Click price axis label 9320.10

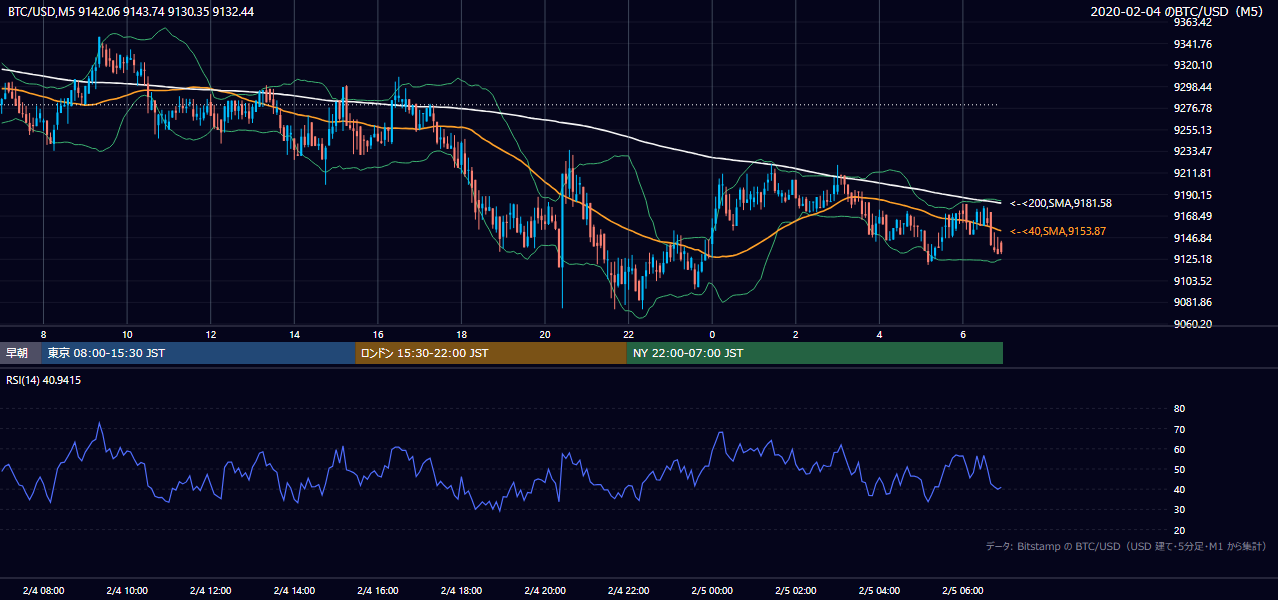tap(1193, 65)
